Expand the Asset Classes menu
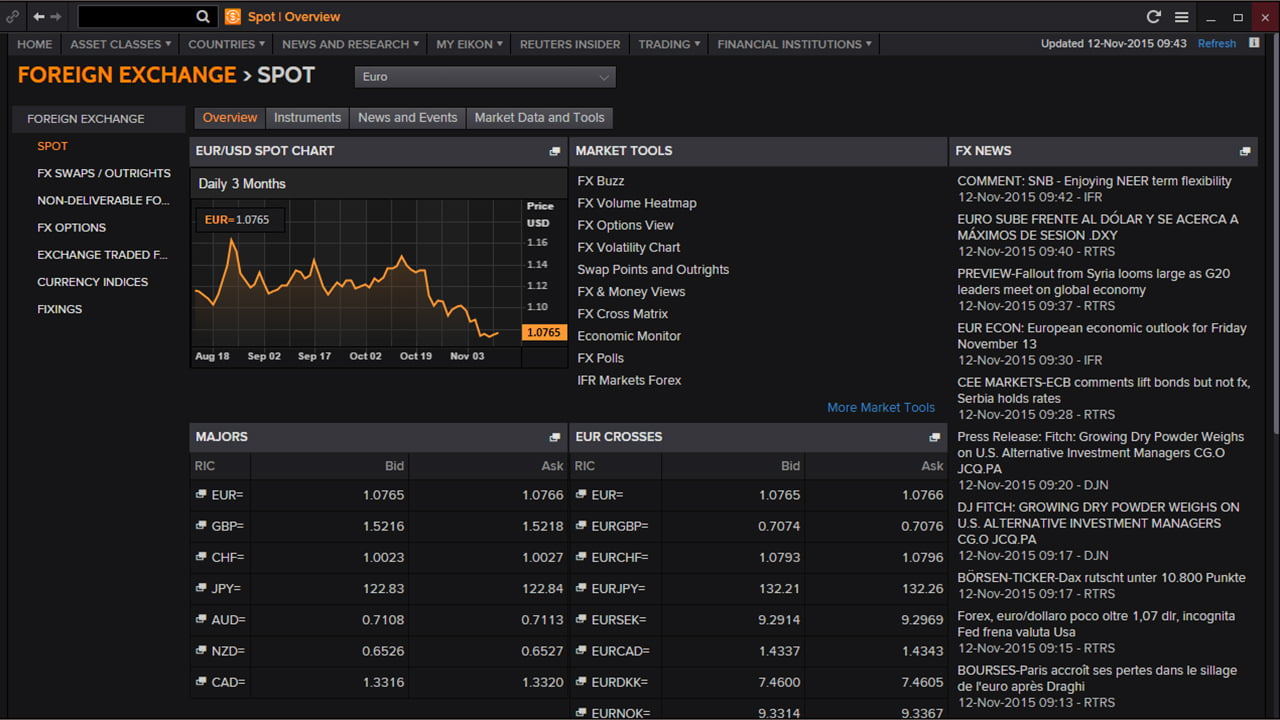 [120, 44]
